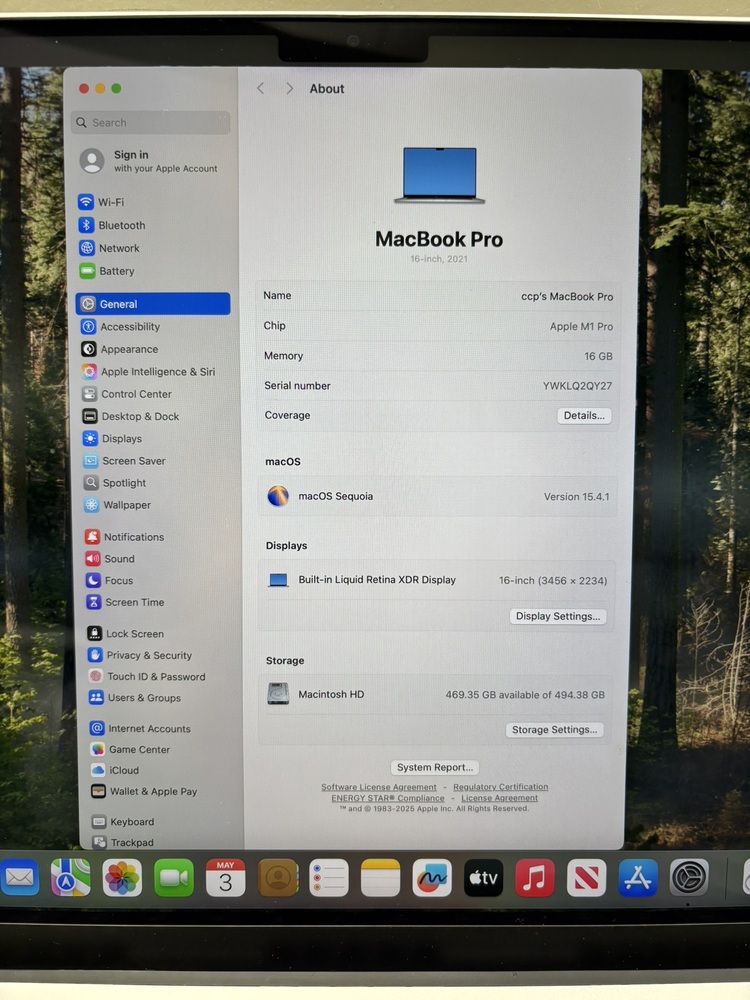The height and width of the screenshot is (1000, 750).
Task: Go back with the left chevron
Action: pos(260,89)
